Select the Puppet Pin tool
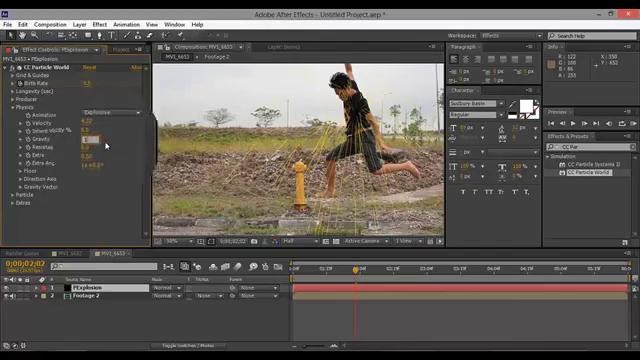Screen dimensions: 640x360 180,36
